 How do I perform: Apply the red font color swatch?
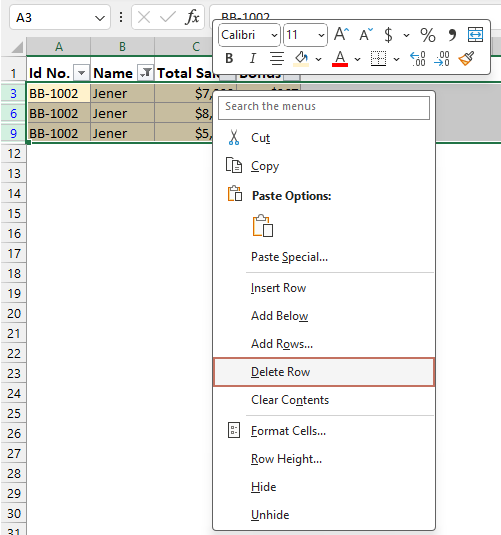[x=340, y=59]
